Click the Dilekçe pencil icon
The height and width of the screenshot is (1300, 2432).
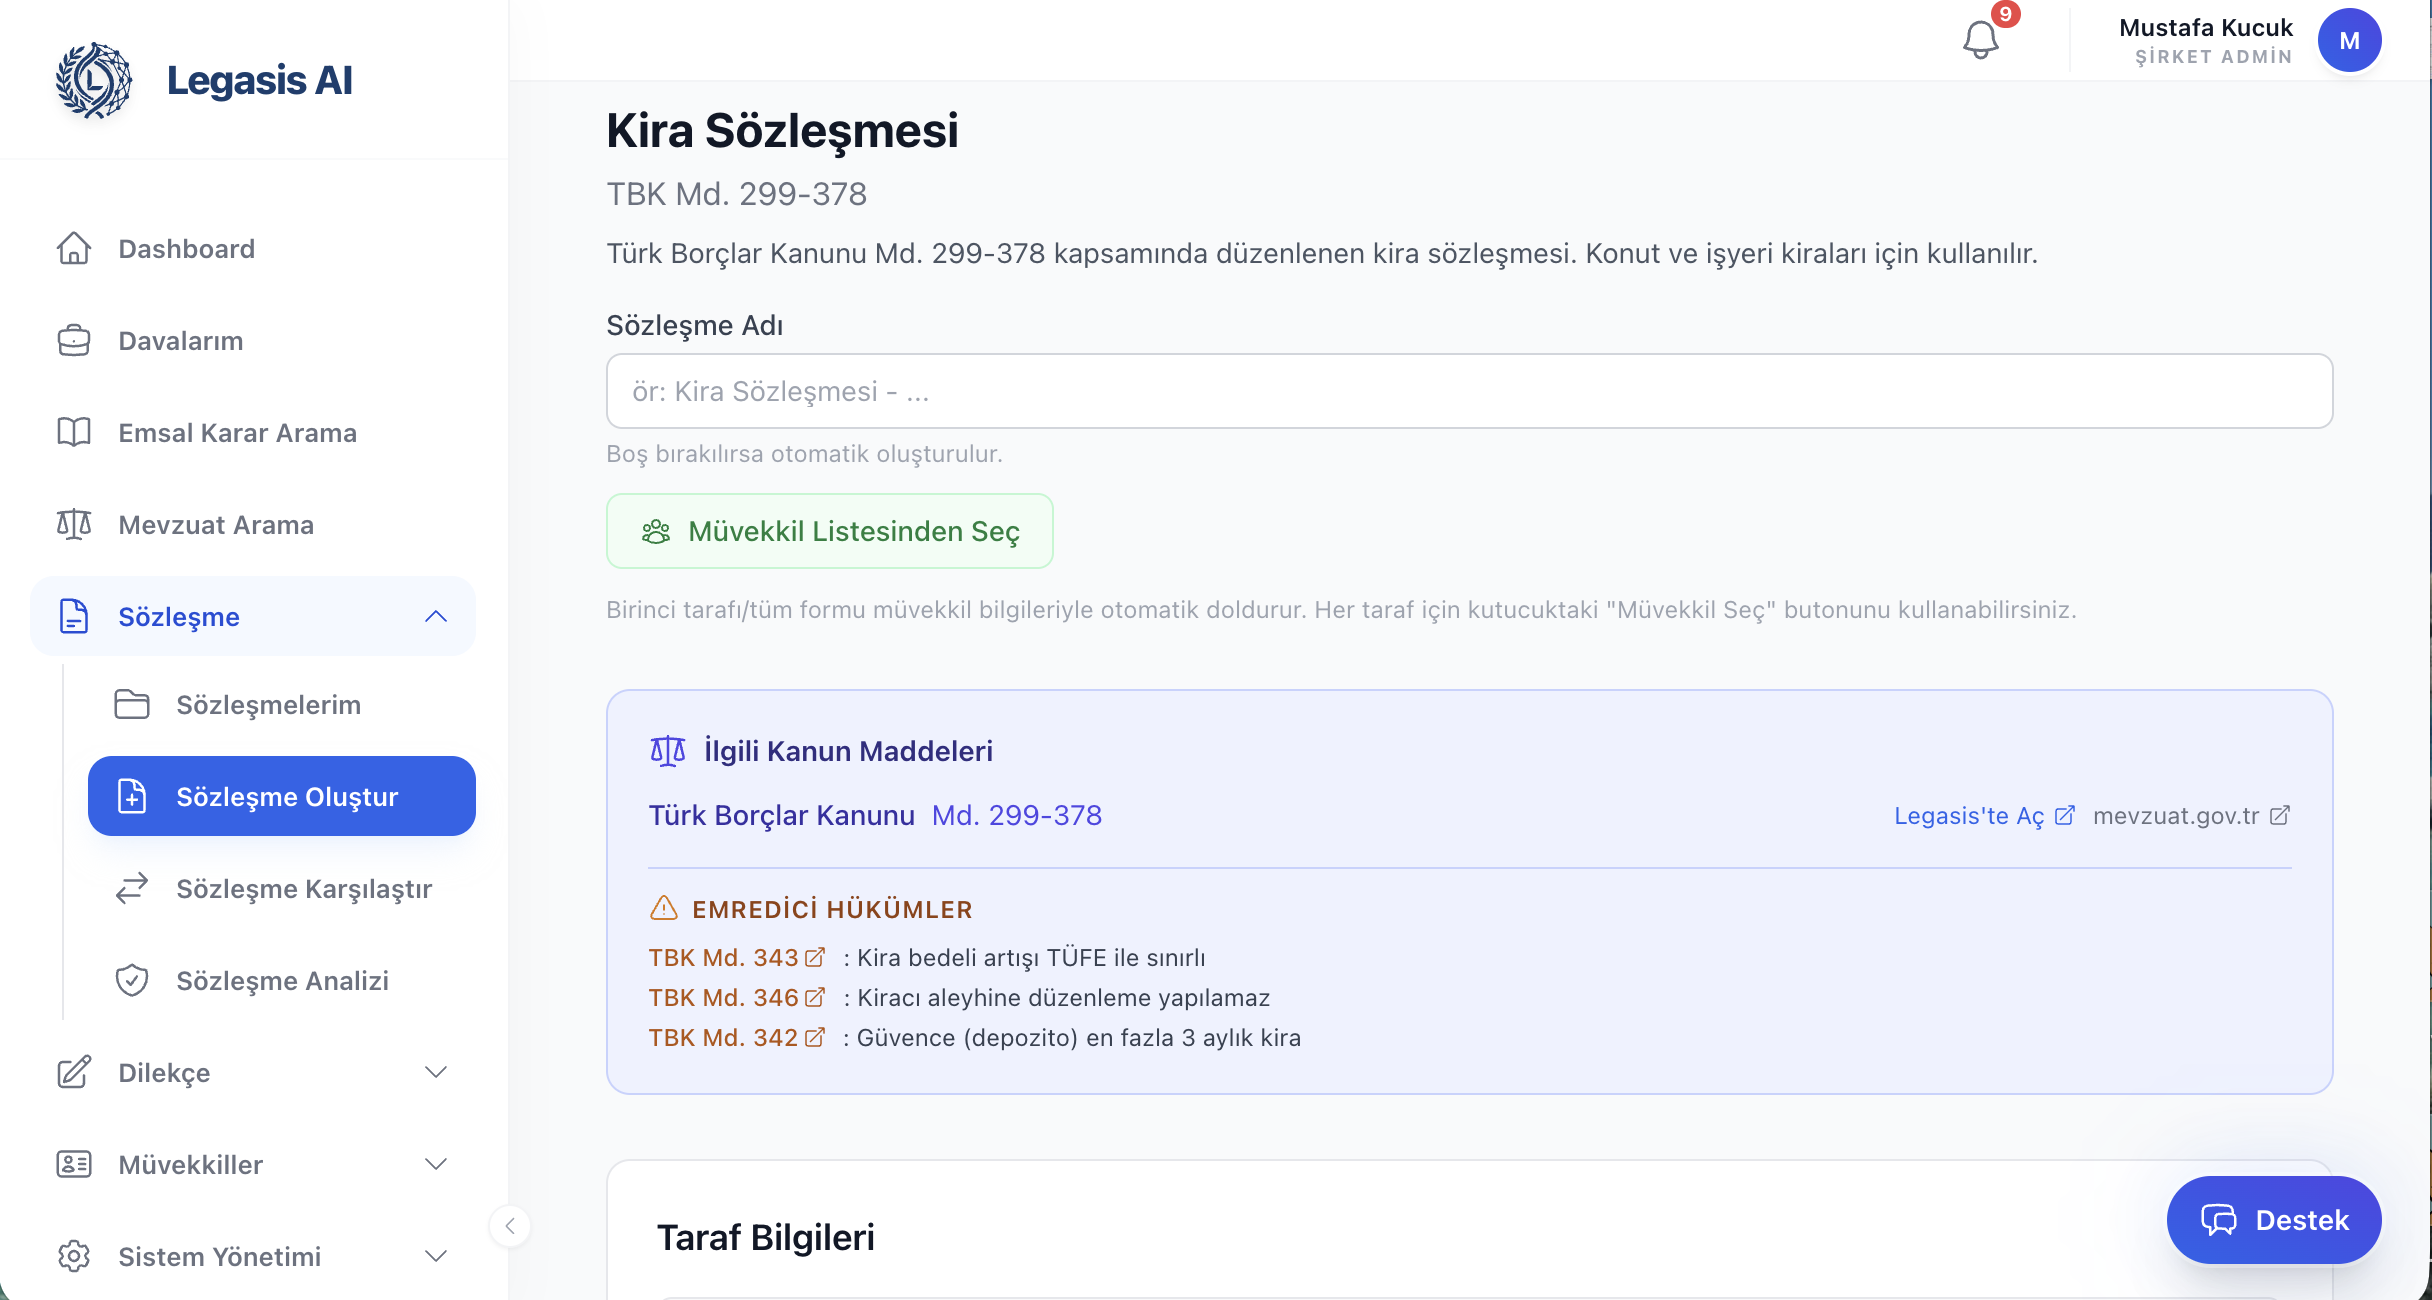pos(74,1072)
